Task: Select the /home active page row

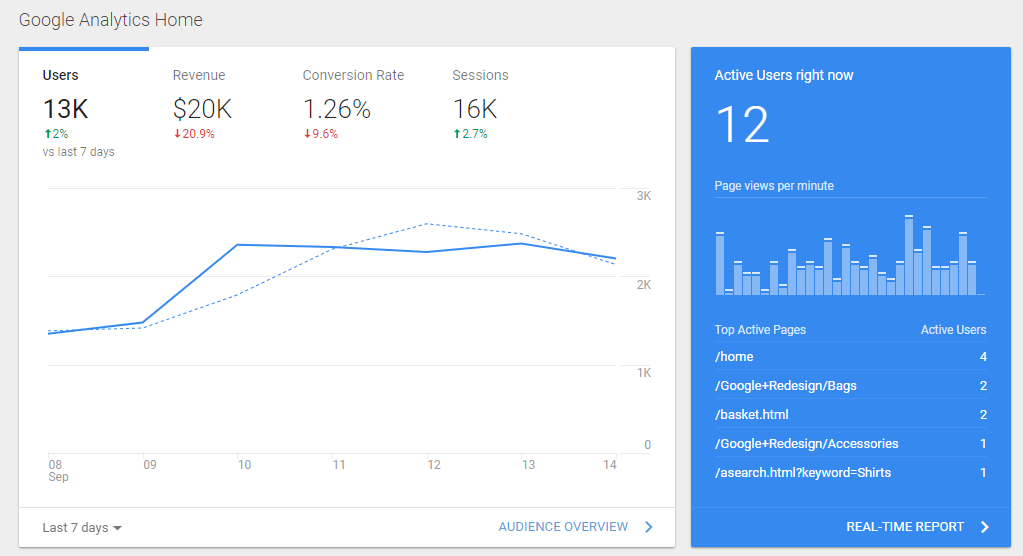Action: pyautogui.click(x=850, y=356)
